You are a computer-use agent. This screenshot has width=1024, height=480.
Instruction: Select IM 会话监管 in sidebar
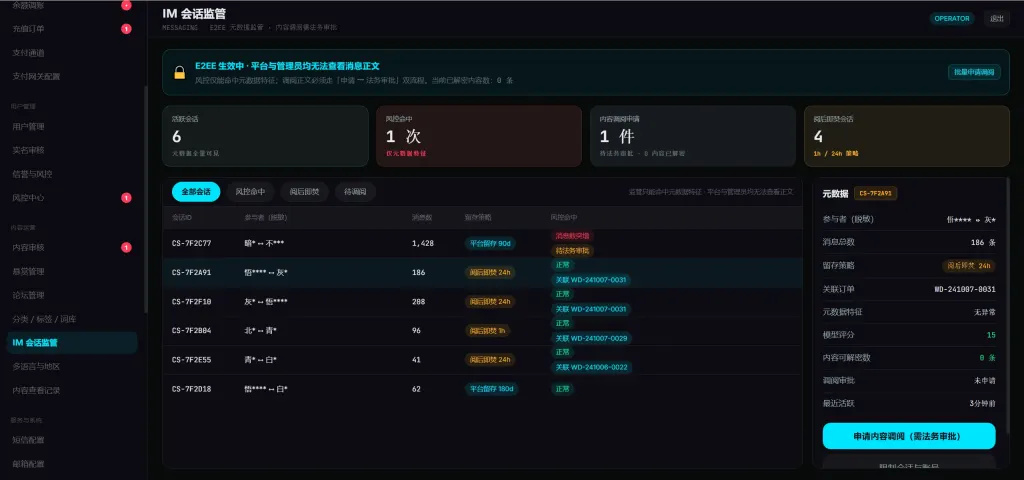tap(72, 343)
